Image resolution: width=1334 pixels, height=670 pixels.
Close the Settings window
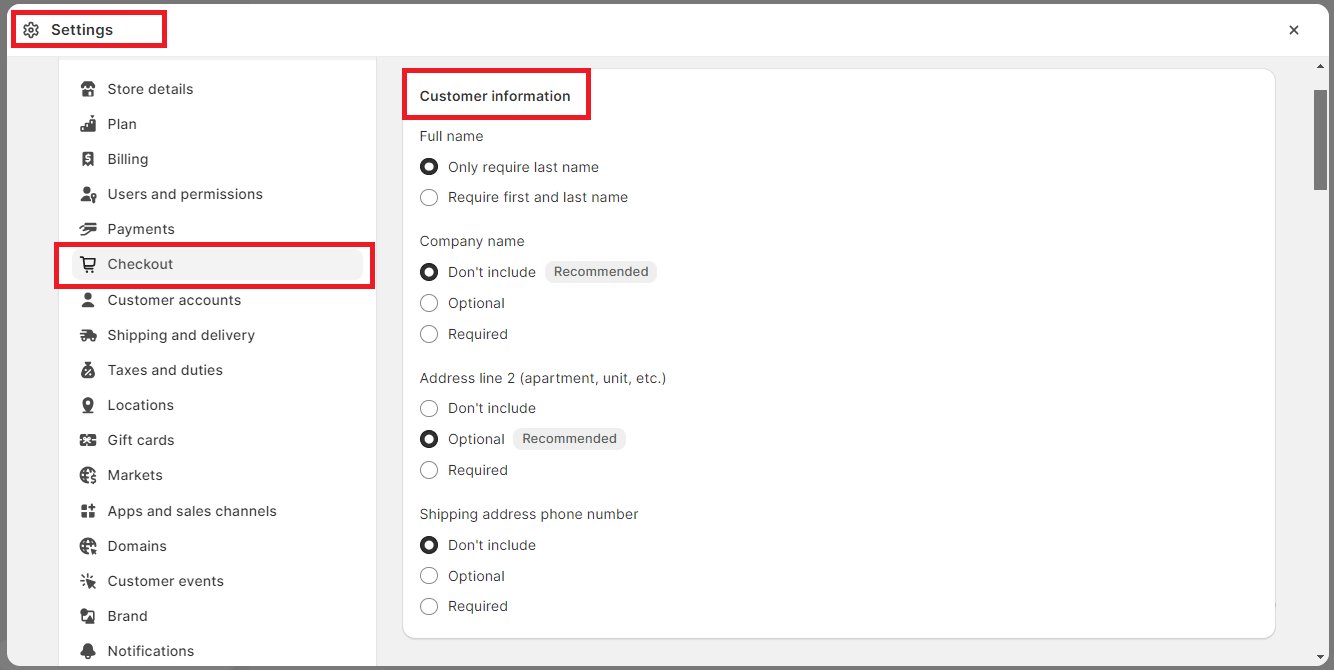tap(1294, 29)
